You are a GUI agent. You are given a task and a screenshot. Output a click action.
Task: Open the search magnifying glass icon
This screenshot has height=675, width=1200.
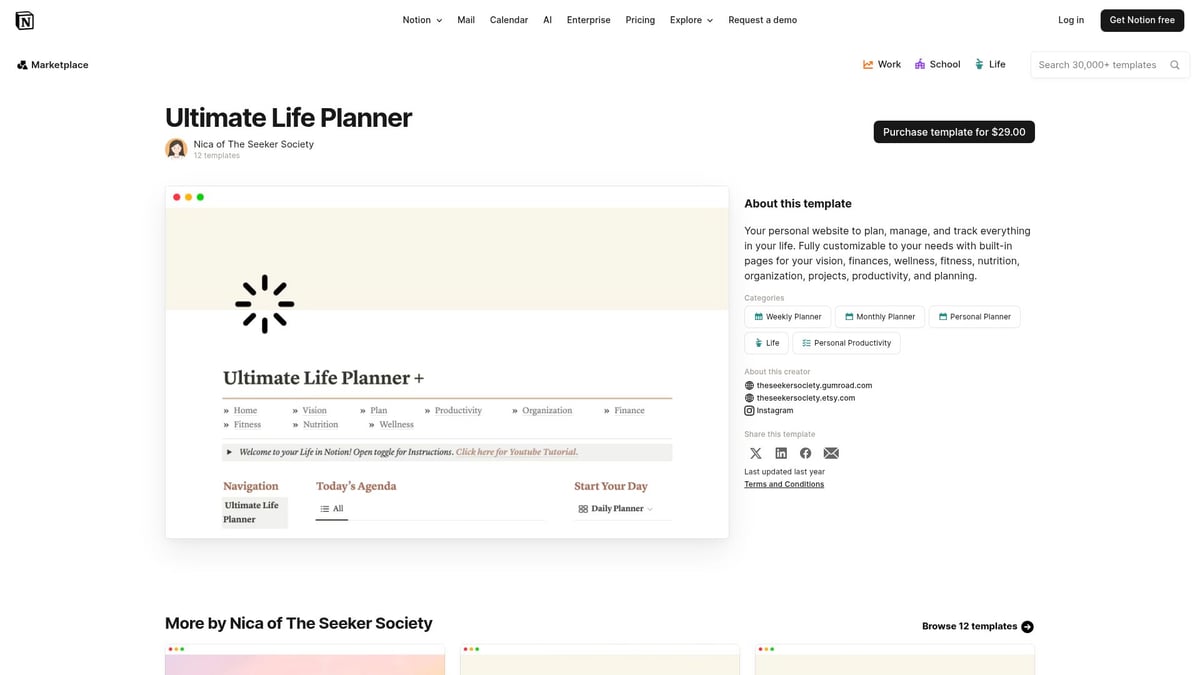pyautogui.click(x=1174, y=64)
